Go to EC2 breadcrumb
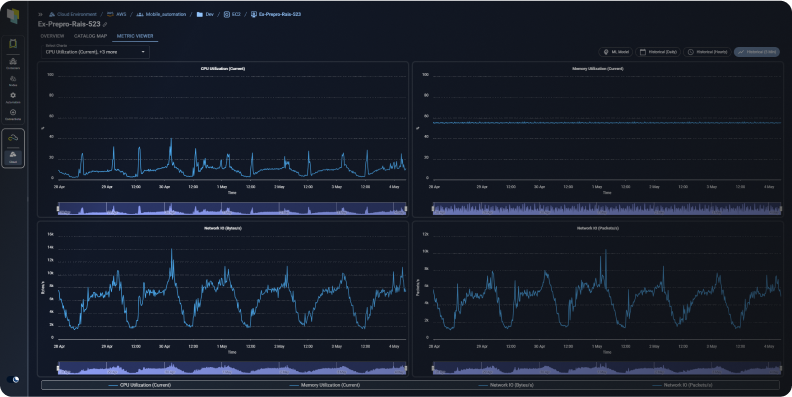The height and width of the screenshot is (397, 792). (232, 14)
